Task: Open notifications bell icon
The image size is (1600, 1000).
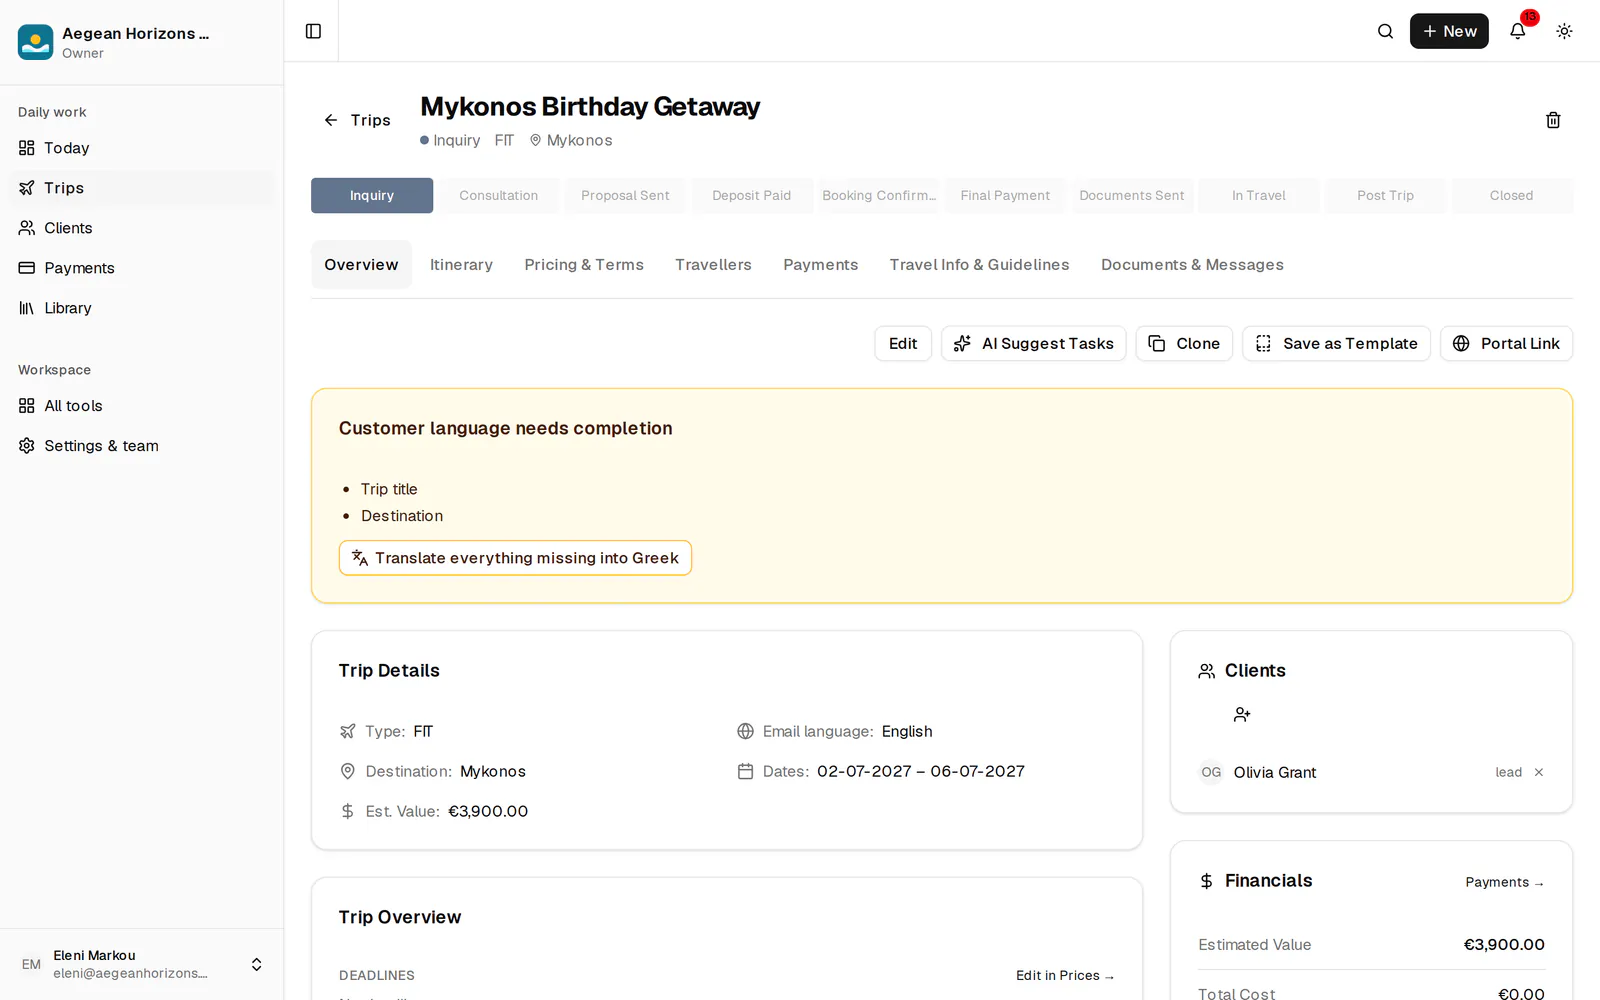Action: tap(1517, 31)
